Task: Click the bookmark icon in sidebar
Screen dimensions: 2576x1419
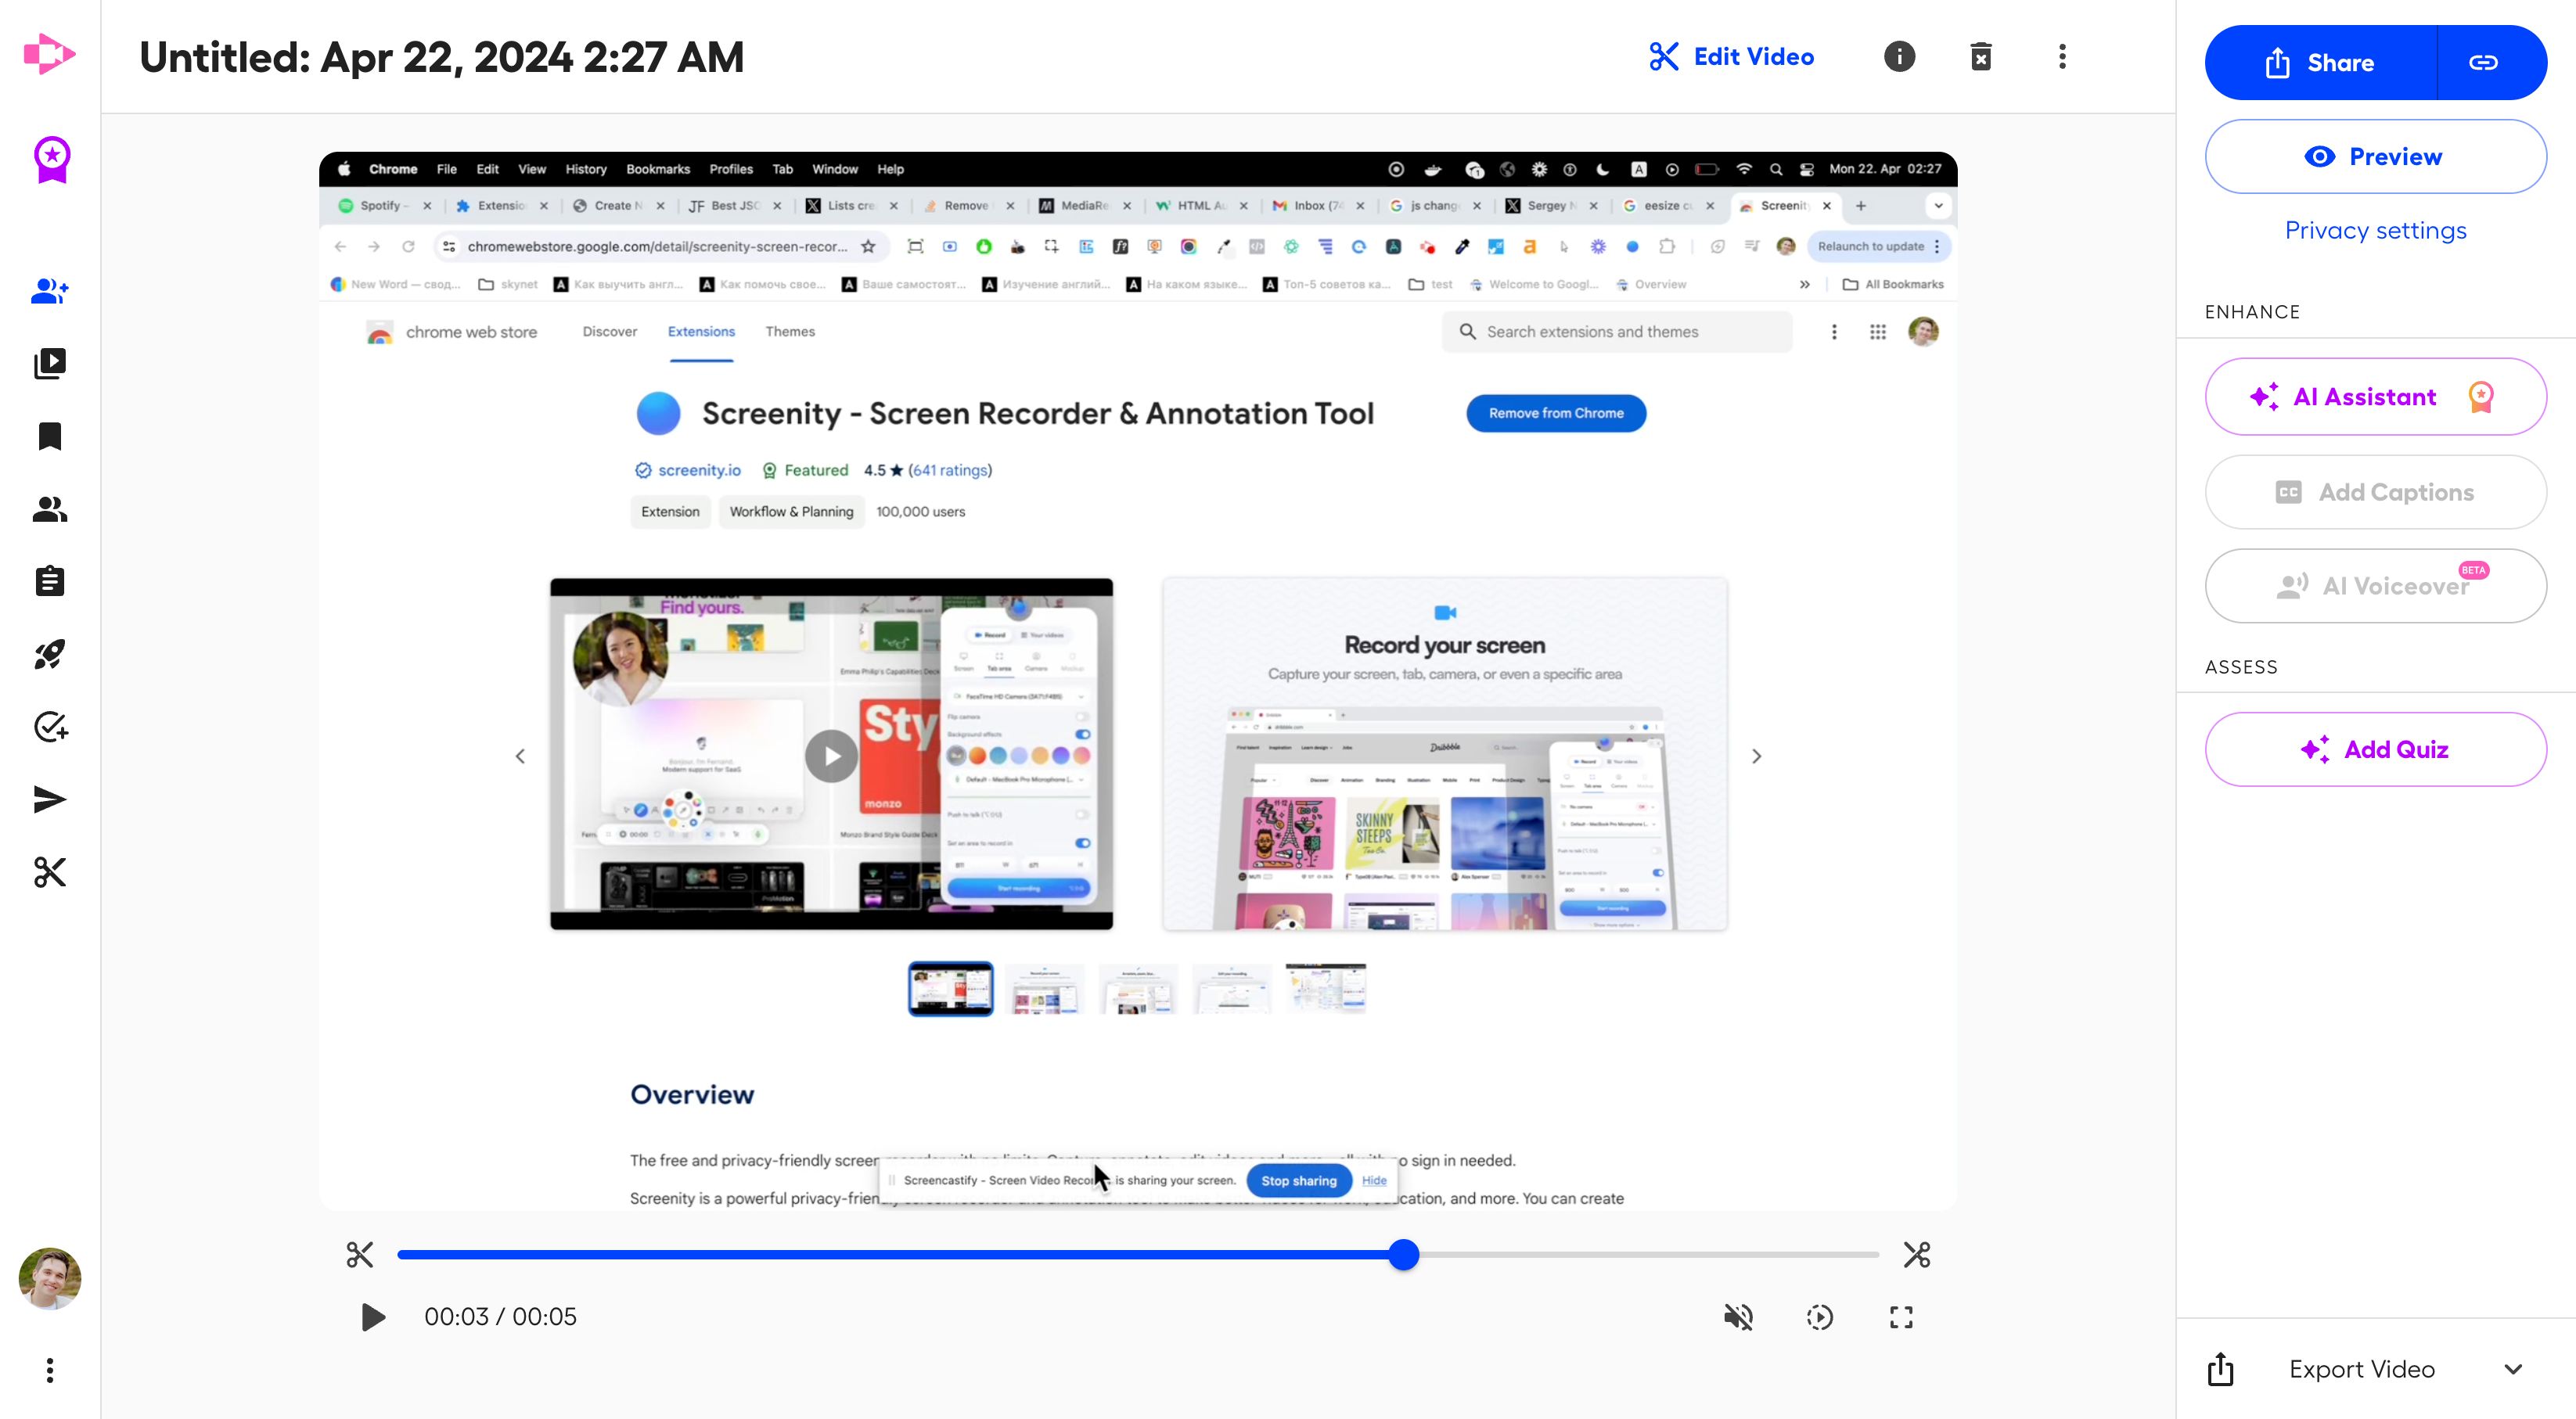Action: [x=50, y=436]
